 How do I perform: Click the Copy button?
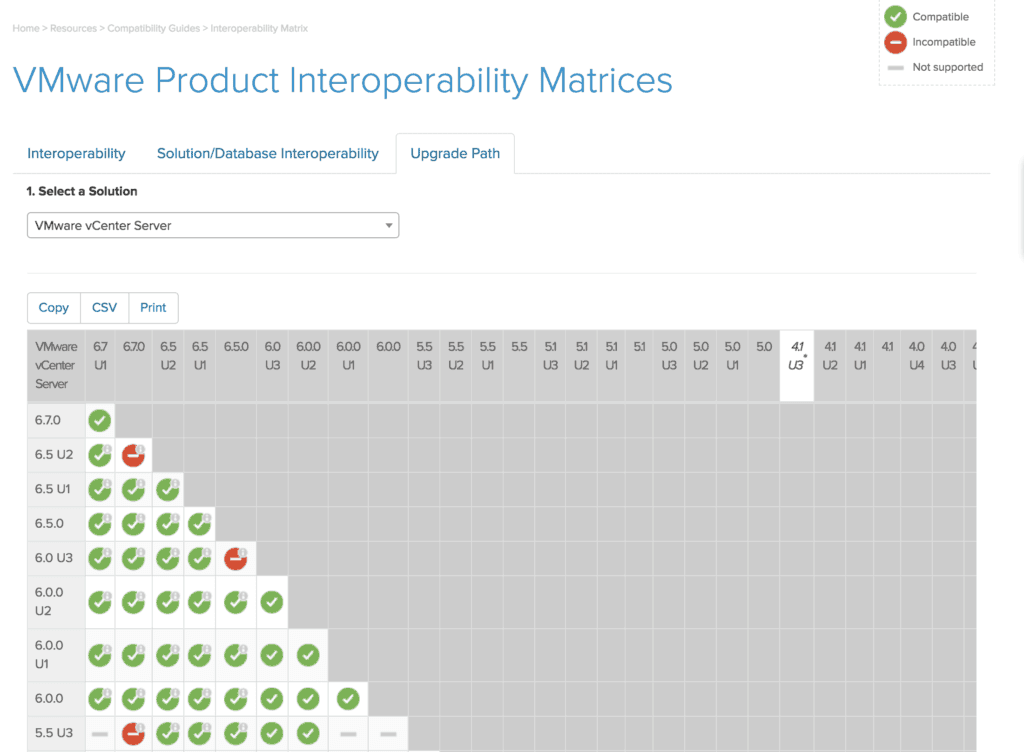tap(54, 307)
